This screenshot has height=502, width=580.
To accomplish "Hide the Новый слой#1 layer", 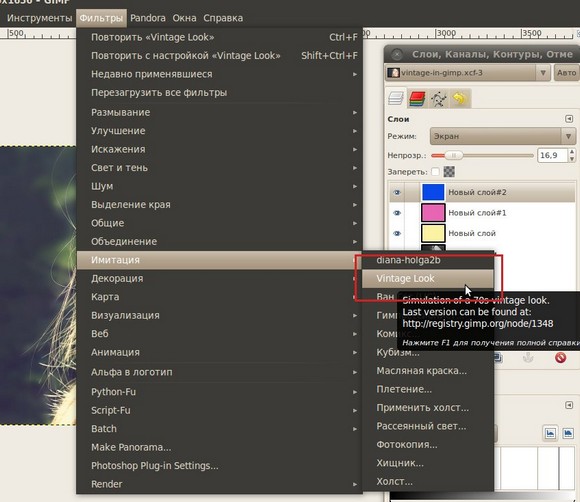I will (397, 213).
